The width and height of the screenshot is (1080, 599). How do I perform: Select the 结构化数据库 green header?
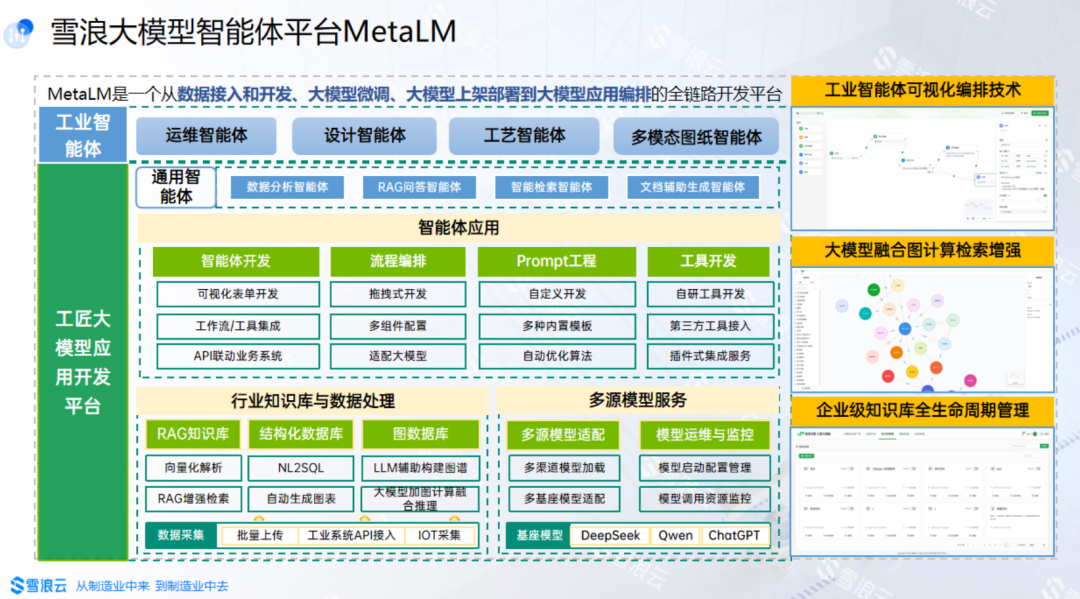click(301, 434)
